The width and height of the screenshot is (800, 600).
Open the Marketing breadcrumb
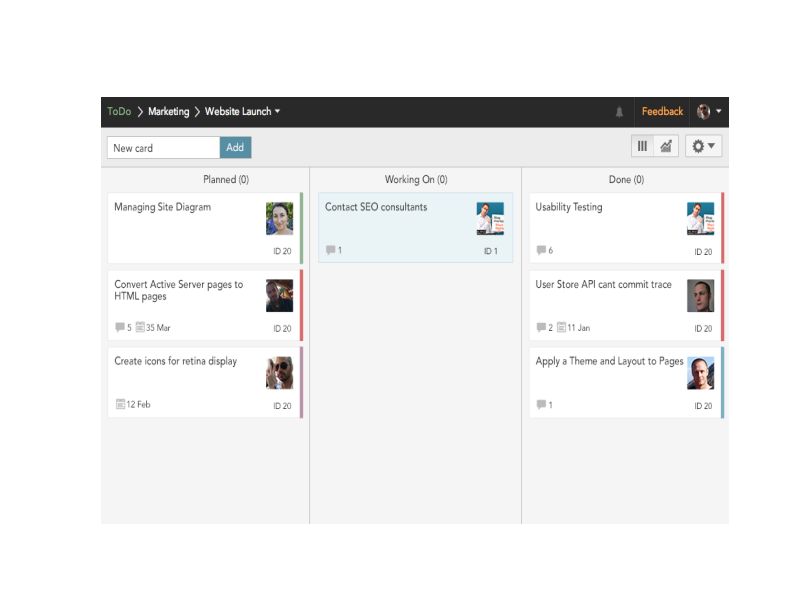point(168,111)
